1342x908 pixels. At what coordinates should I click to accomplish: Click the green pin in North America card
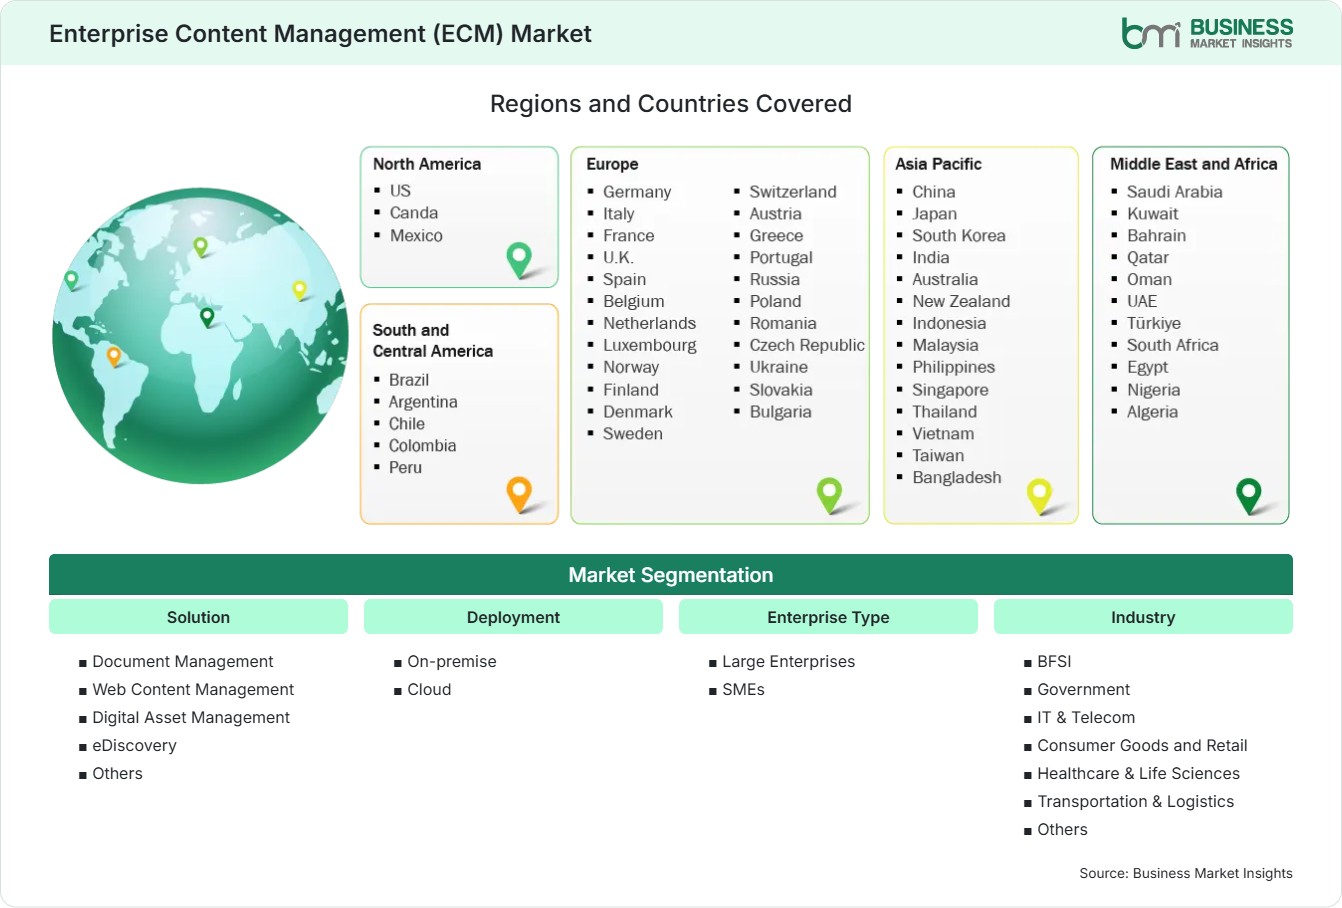tap(519, 259)
